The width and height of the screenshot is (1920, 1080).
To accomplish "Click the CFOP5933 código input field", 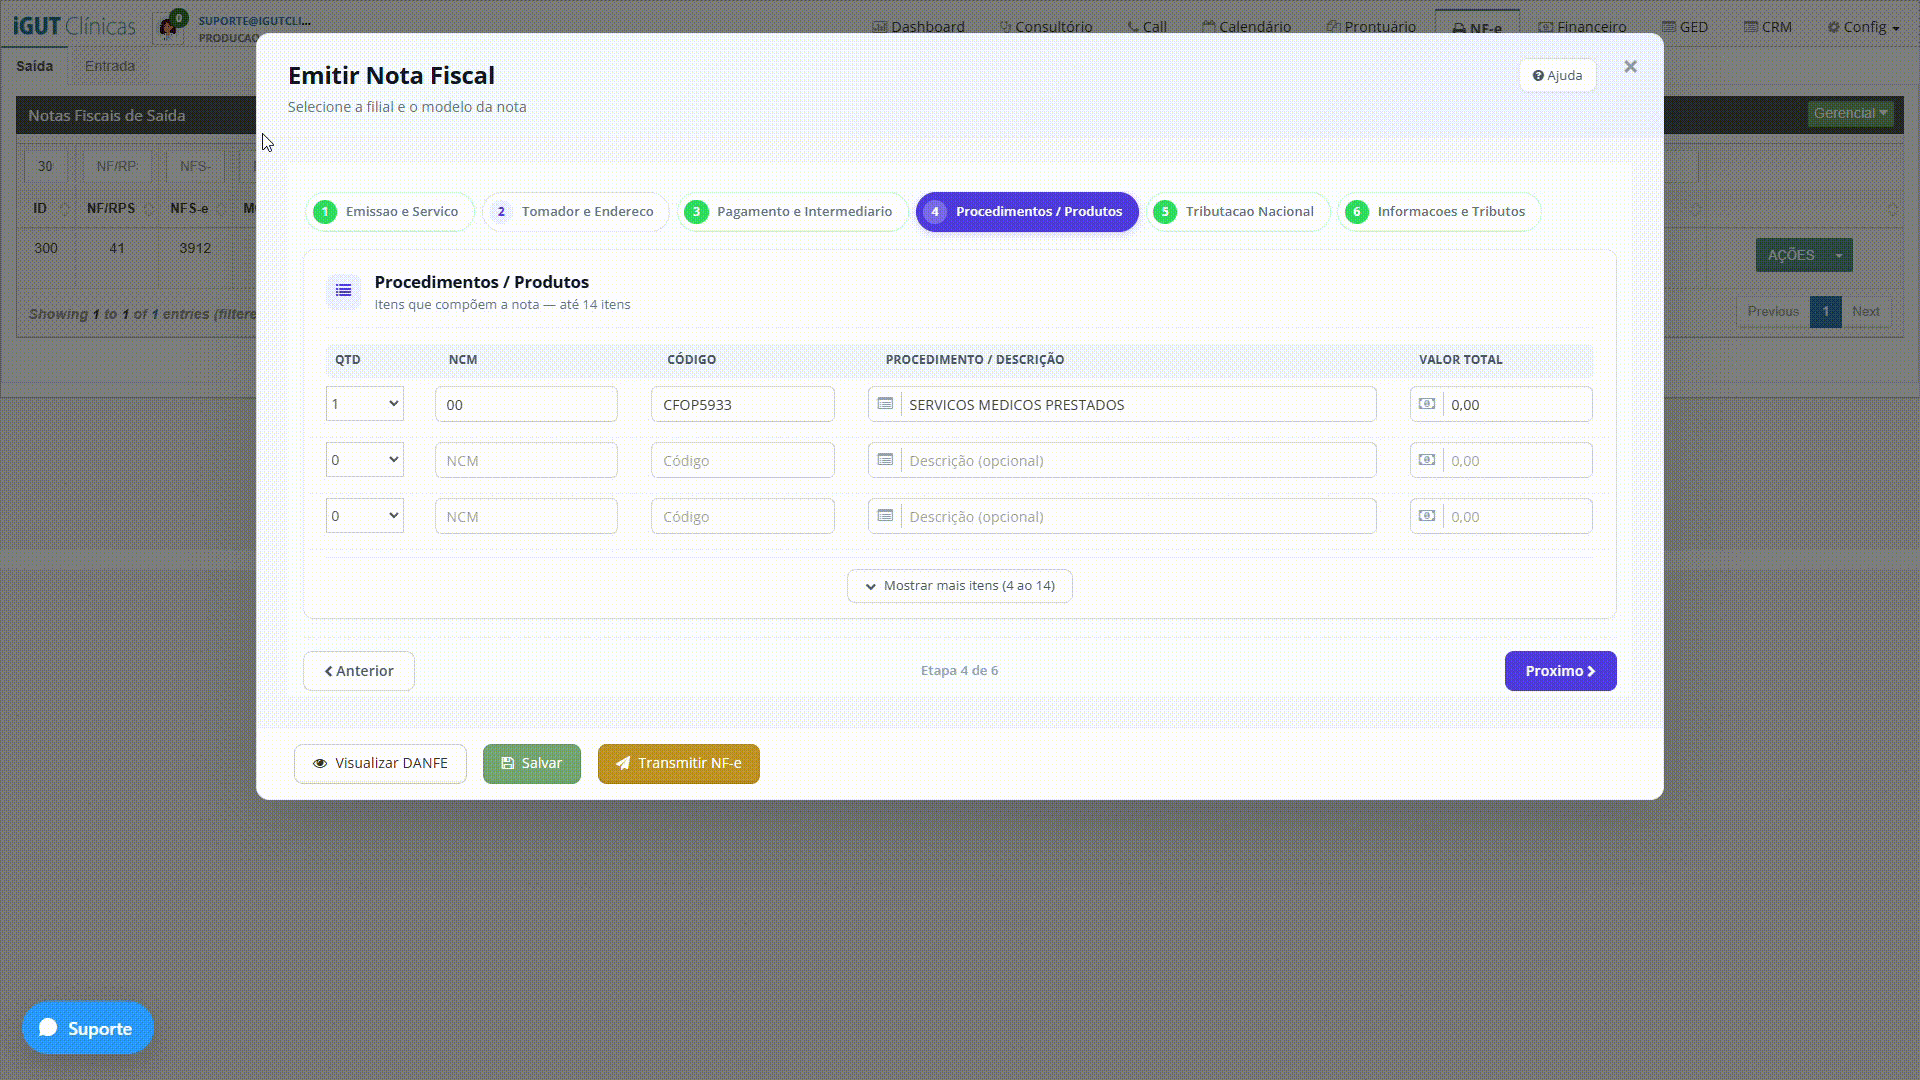I will click(x=743, y=404).
